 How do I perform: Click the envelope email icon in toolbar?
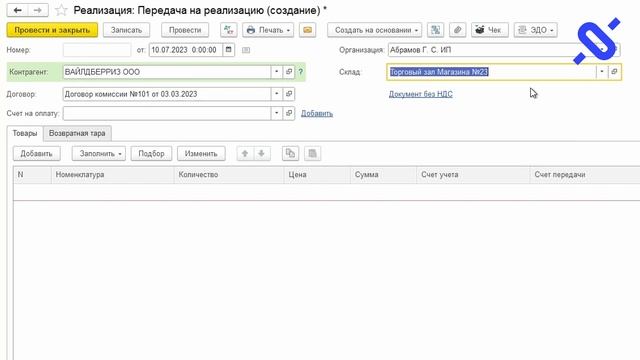tap(307, 30)
